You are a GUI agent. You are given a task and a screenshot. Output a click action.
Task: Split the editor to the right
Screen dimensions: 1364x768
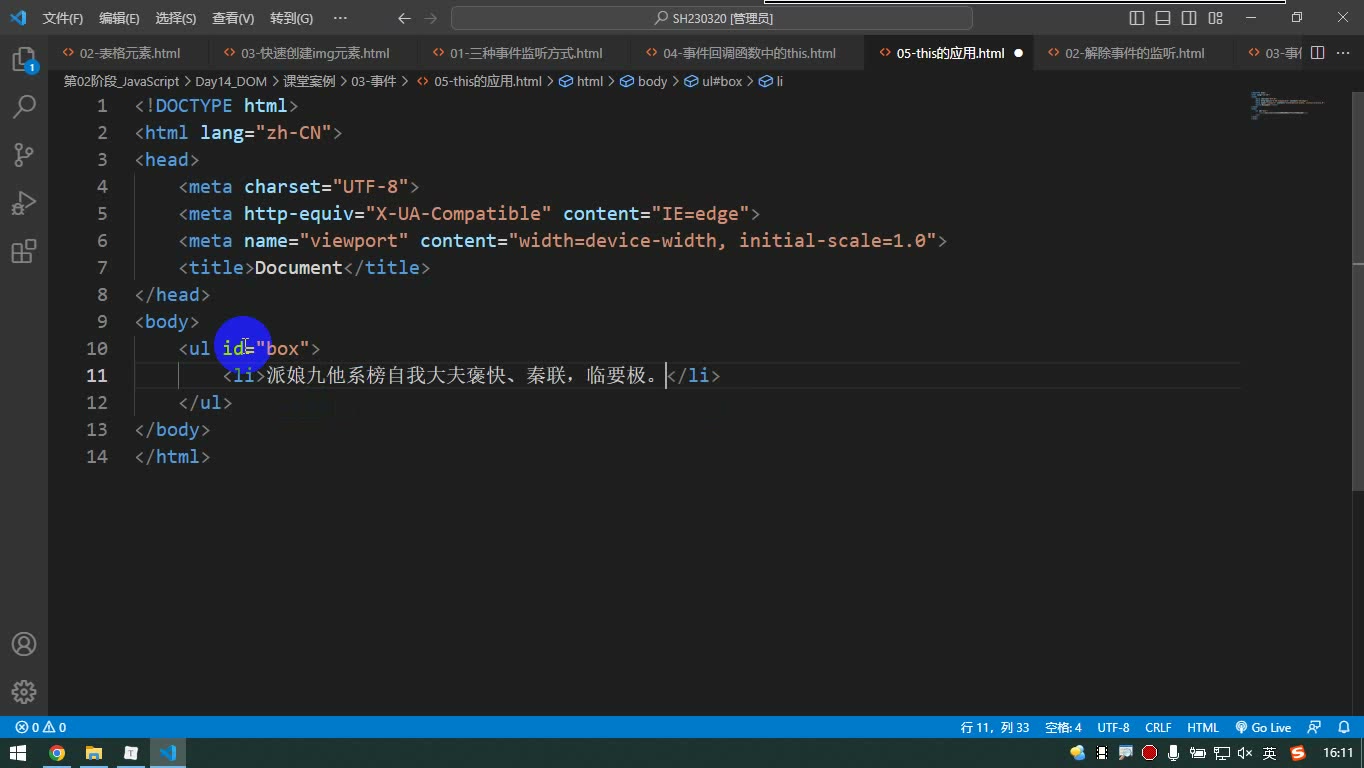click(x=1318, y=53)
